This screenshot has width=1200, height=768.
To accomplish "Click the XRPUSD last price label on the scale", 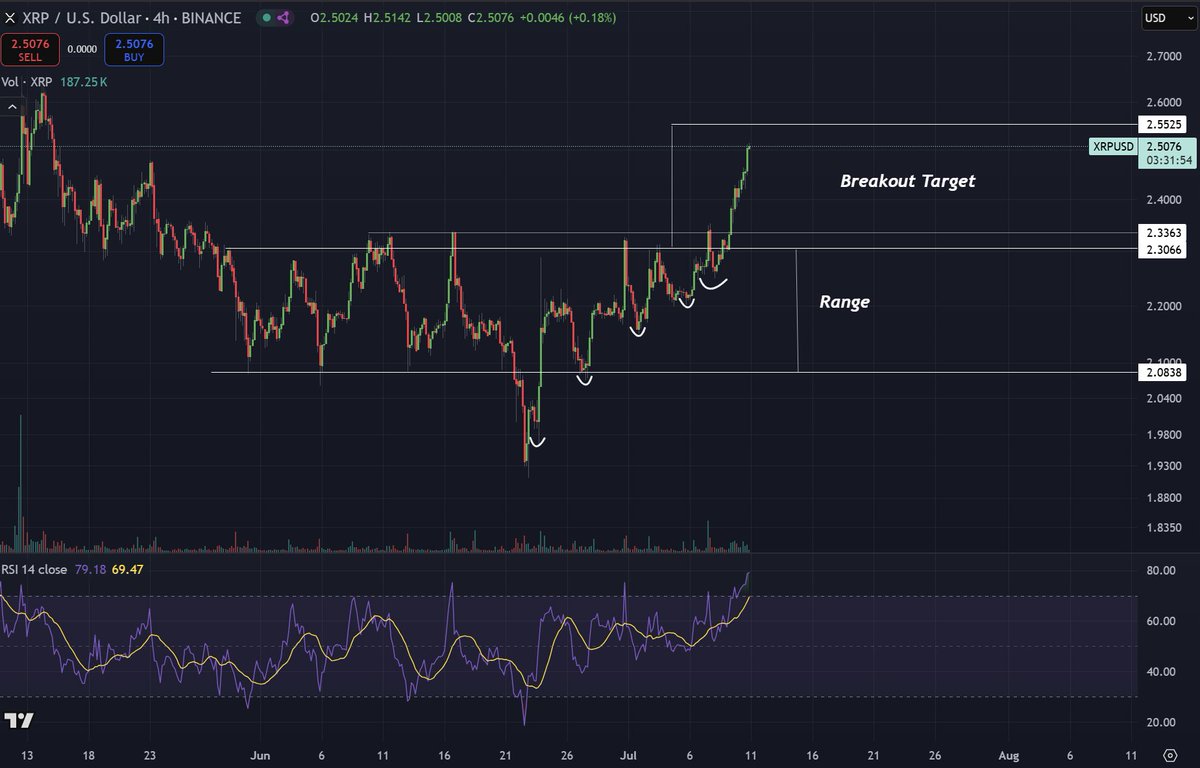I will (x=1114, y=146).
